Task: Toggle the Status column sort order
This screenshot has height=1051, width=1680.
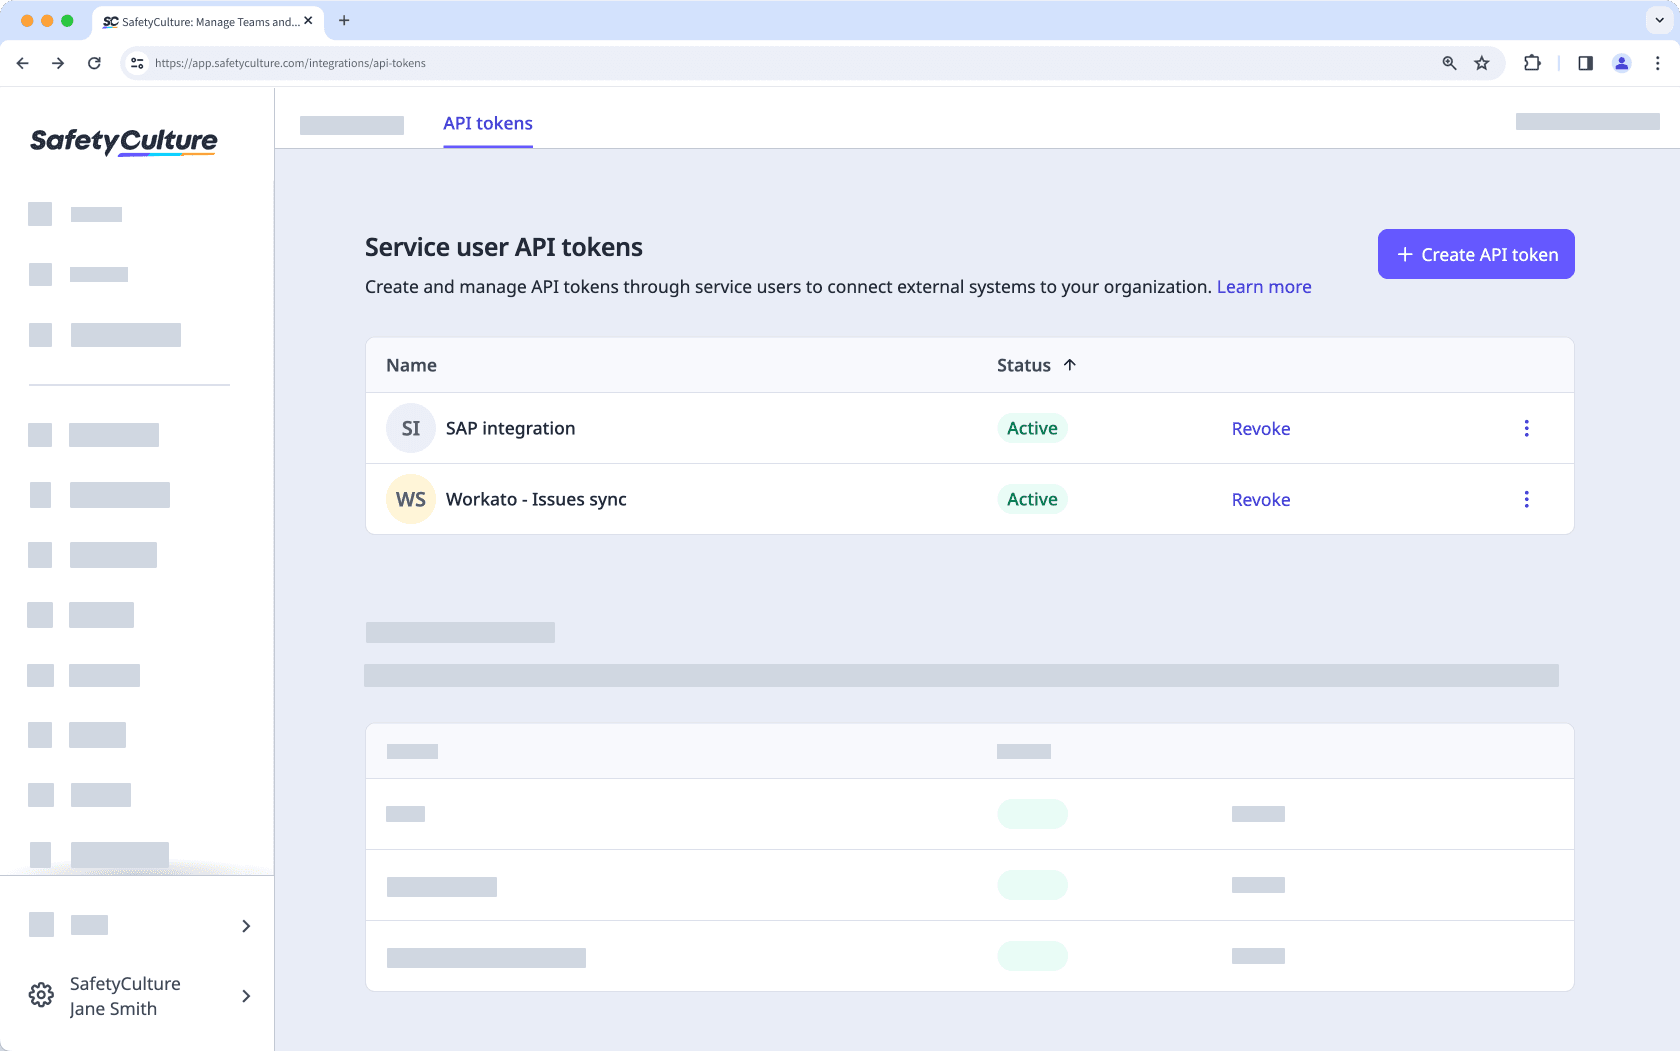Action: tap(1069, 365)
